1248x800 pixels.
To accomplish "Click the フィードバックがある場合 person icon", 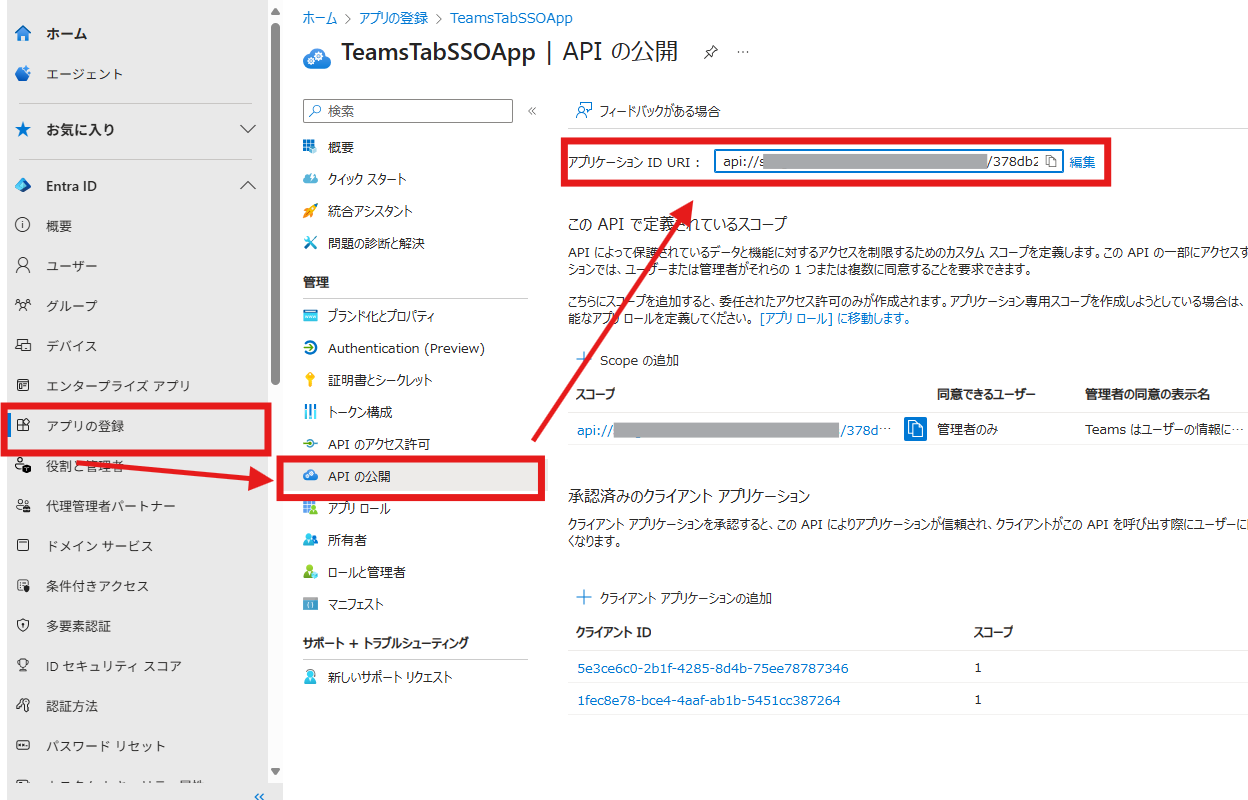I will pyautogui.click(x=584, y=110).
